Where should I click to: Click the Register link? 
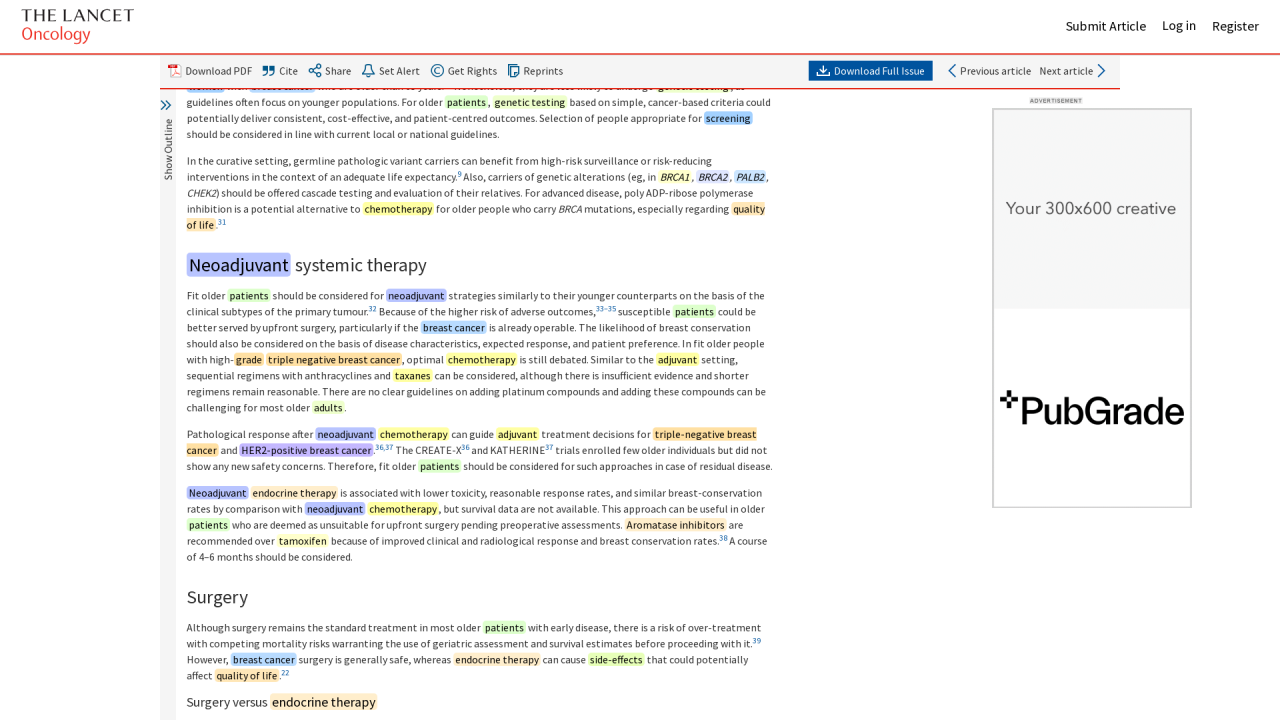1235,26
